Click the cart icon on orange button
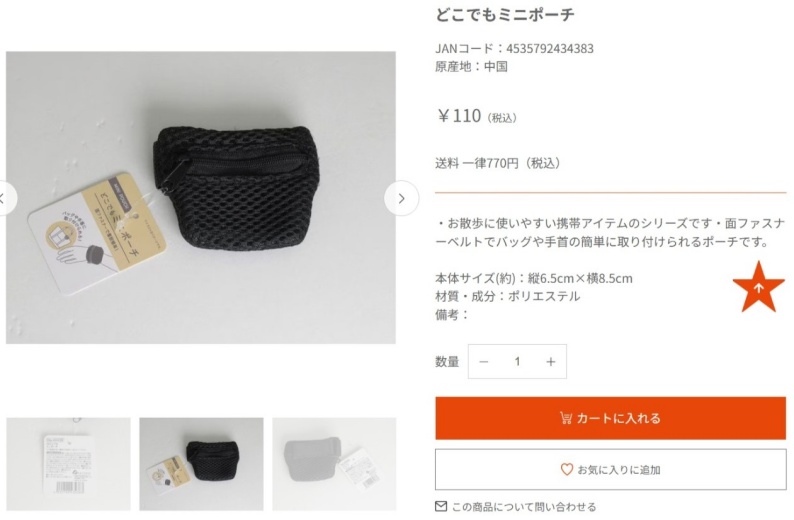Viewport: 794px width, 520px height. [566, 418]
